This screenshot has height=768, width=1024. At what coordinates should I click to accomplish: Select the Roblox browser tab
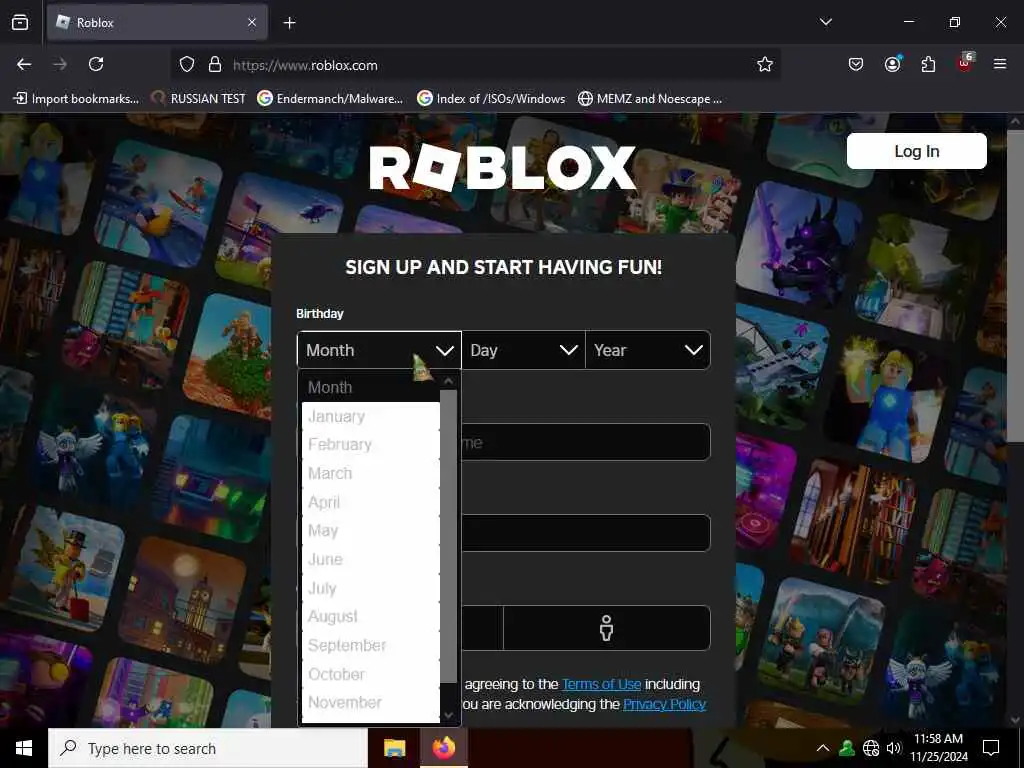tap(157, 23)
